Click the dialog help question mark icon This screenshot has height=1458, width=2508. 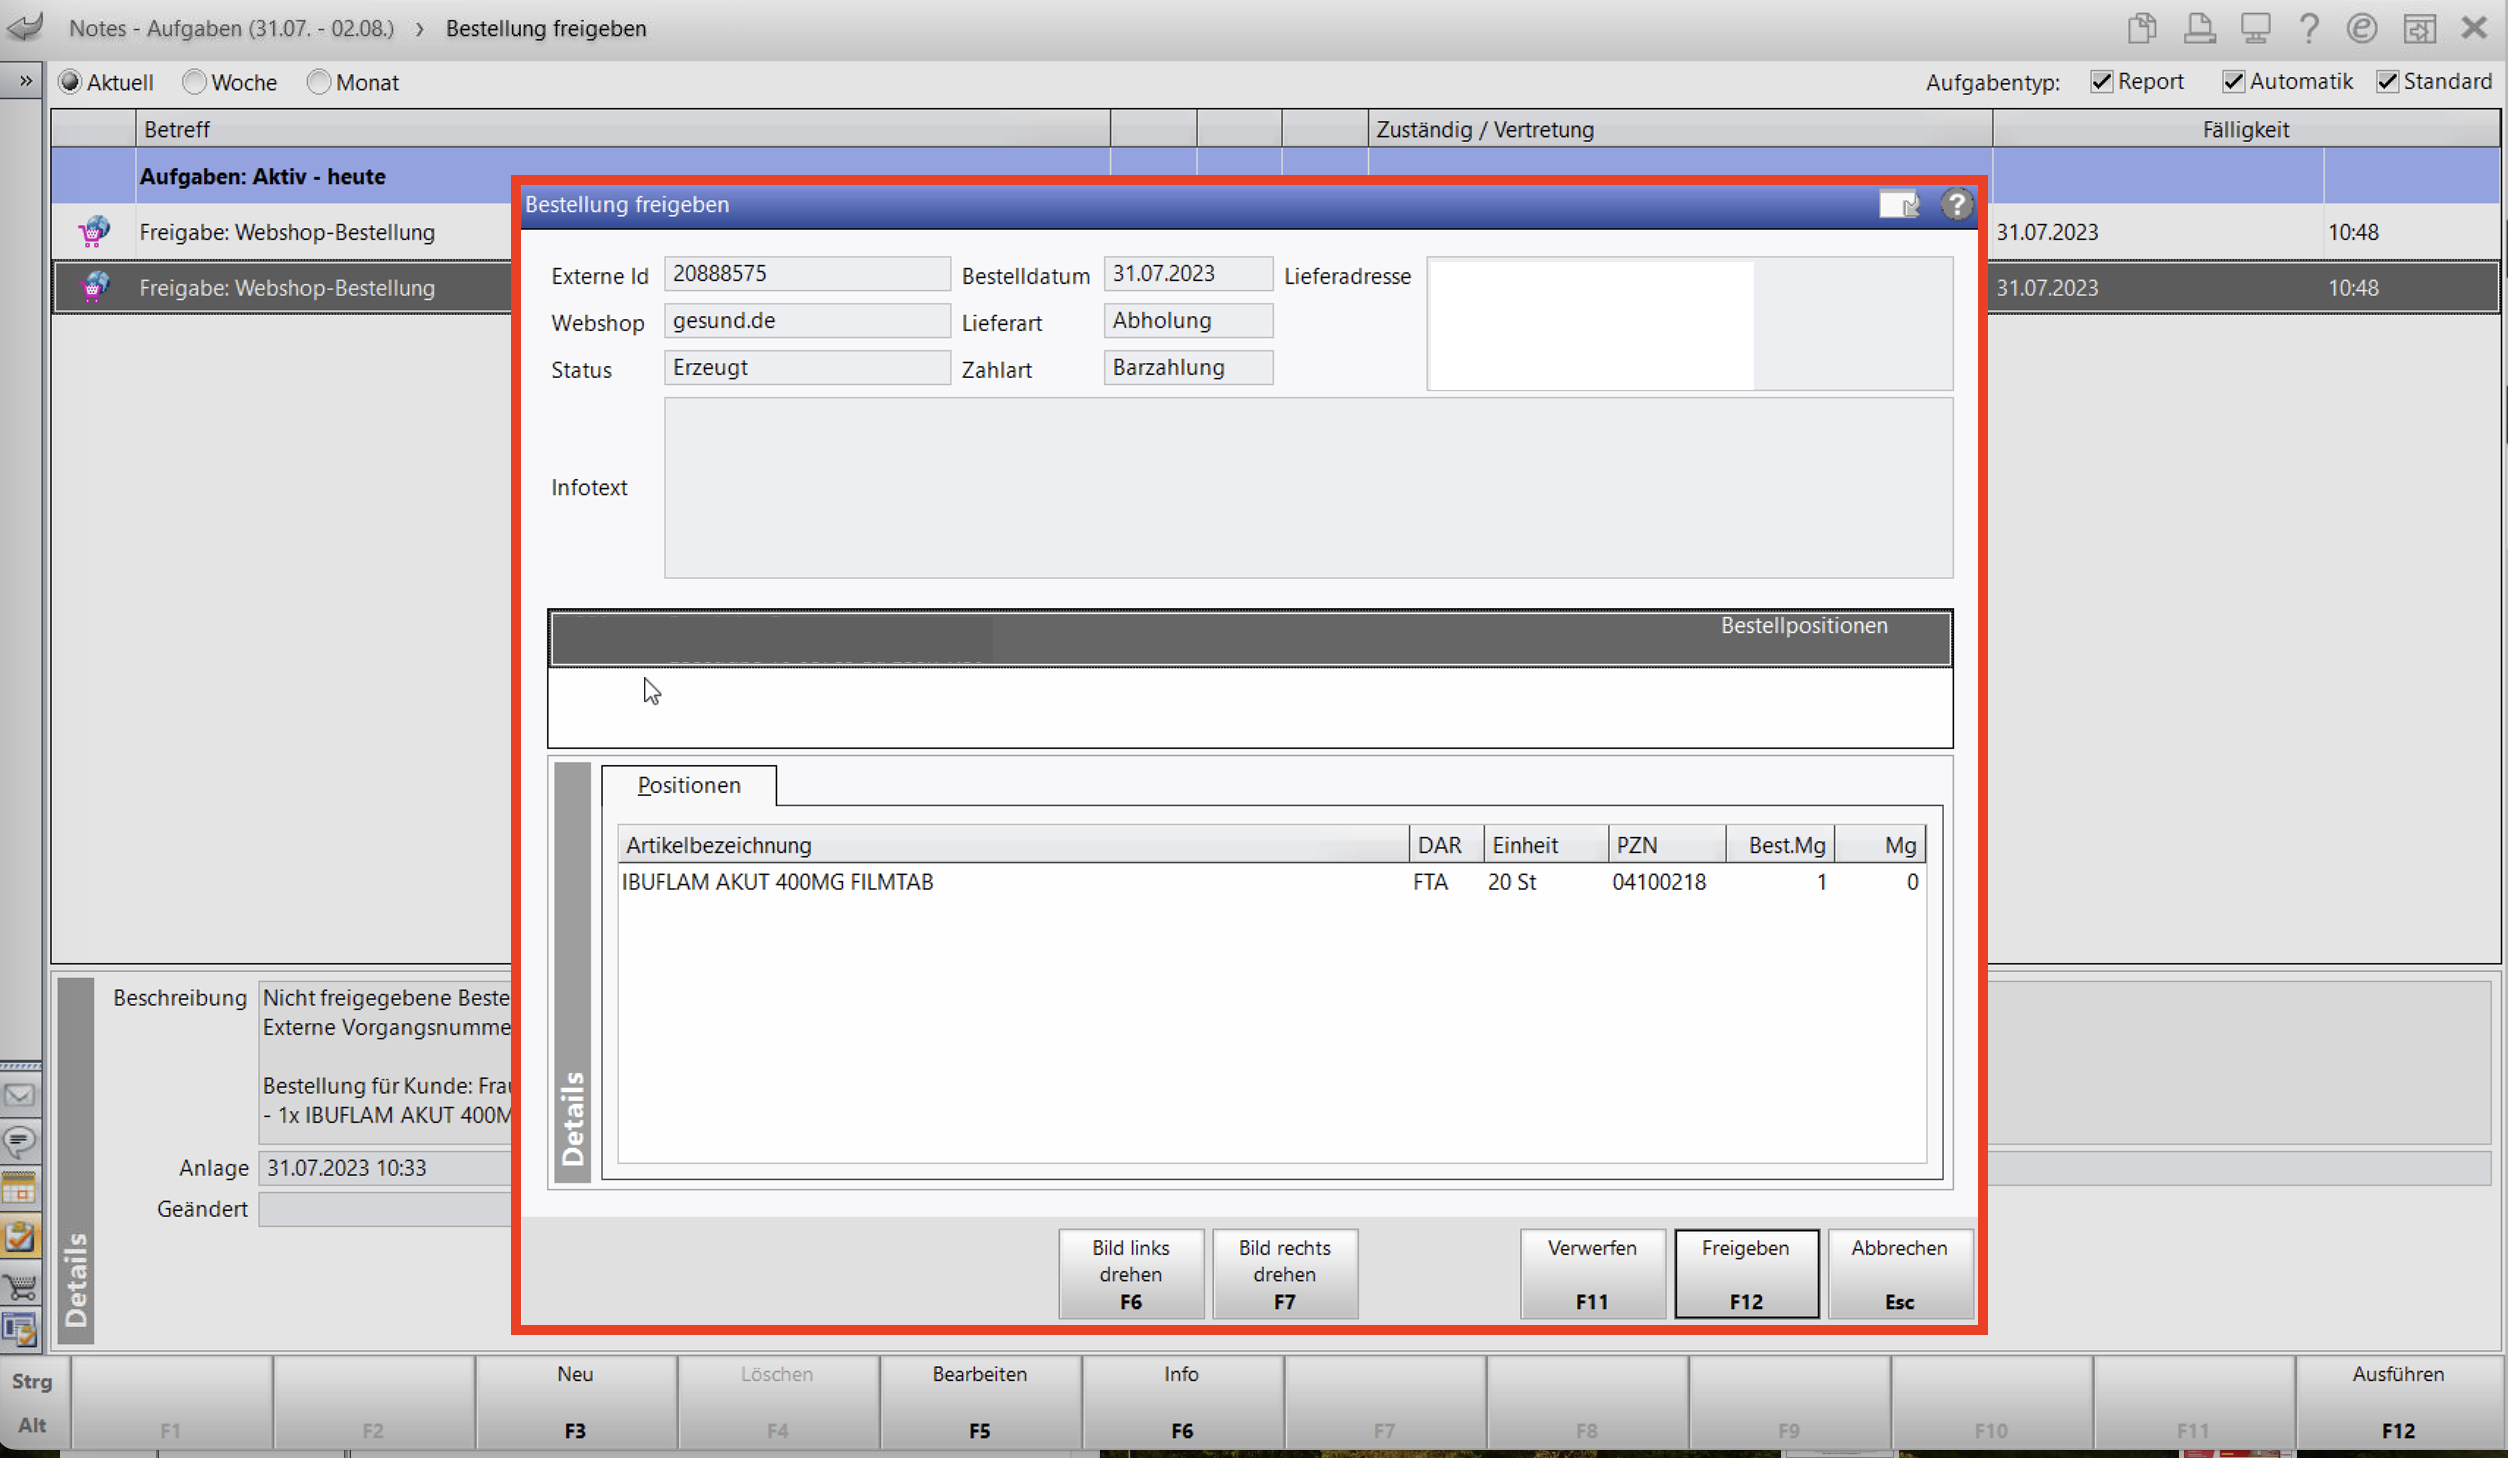(1956, 204)
